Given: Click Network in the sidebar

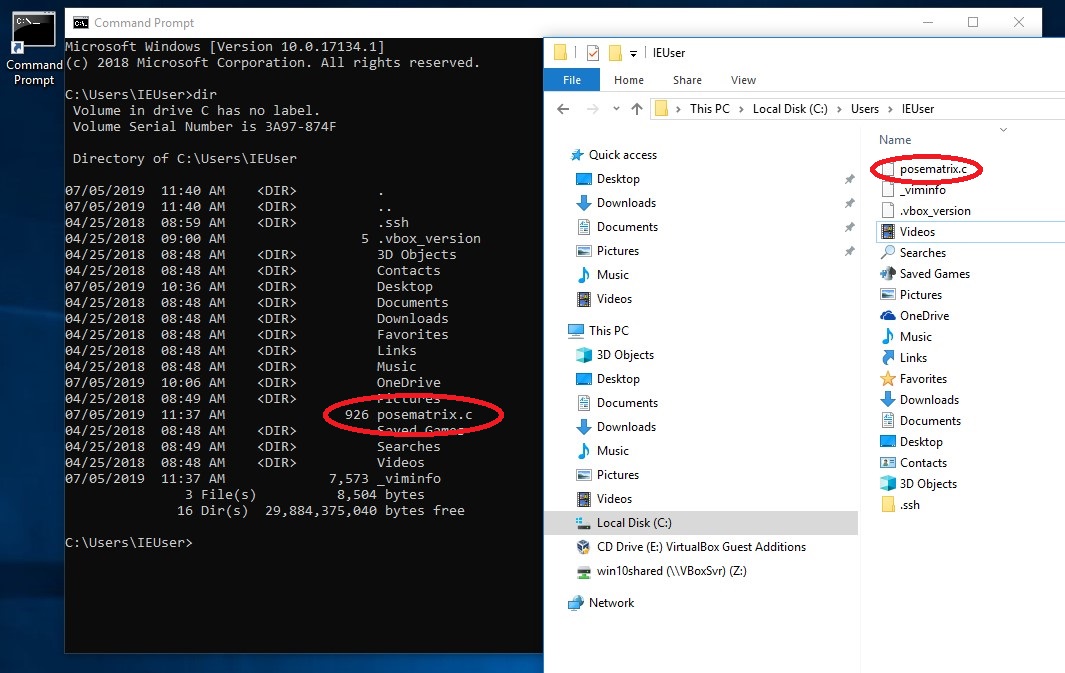Looking at the screenshot, I should (611, 602).
